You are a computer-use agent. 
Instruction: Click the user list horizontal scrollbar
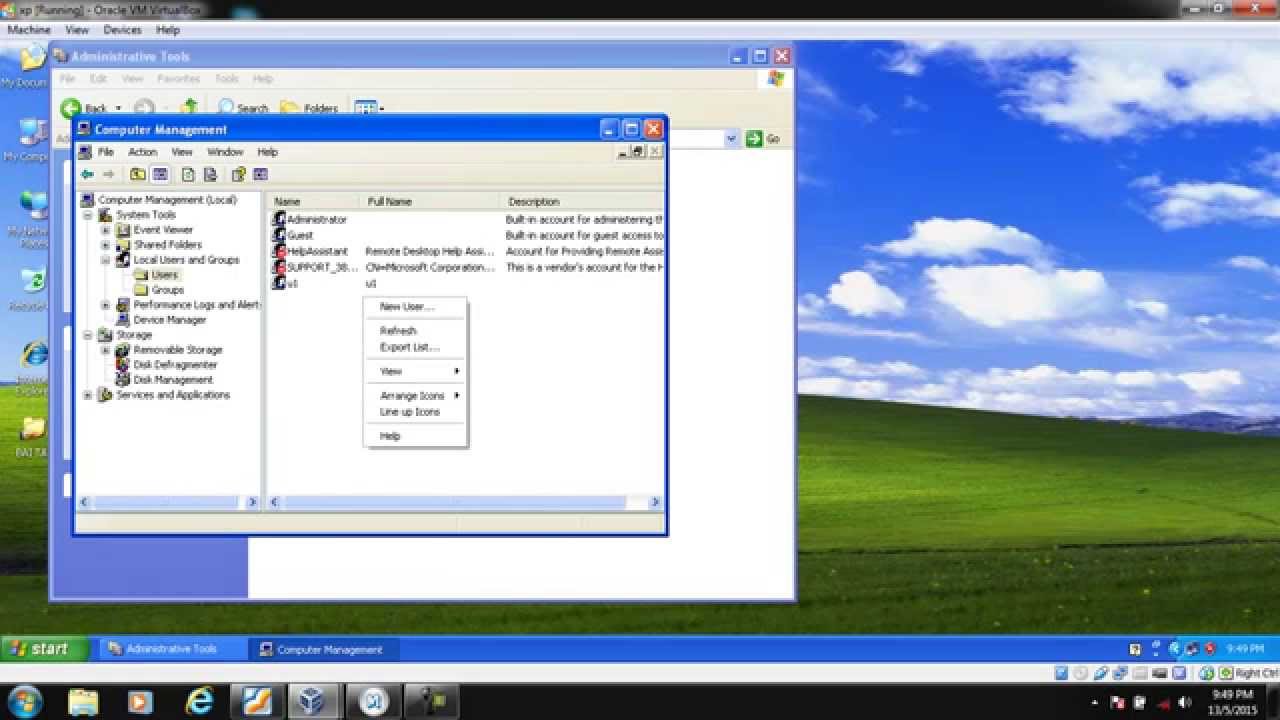(x=464, y=502)
